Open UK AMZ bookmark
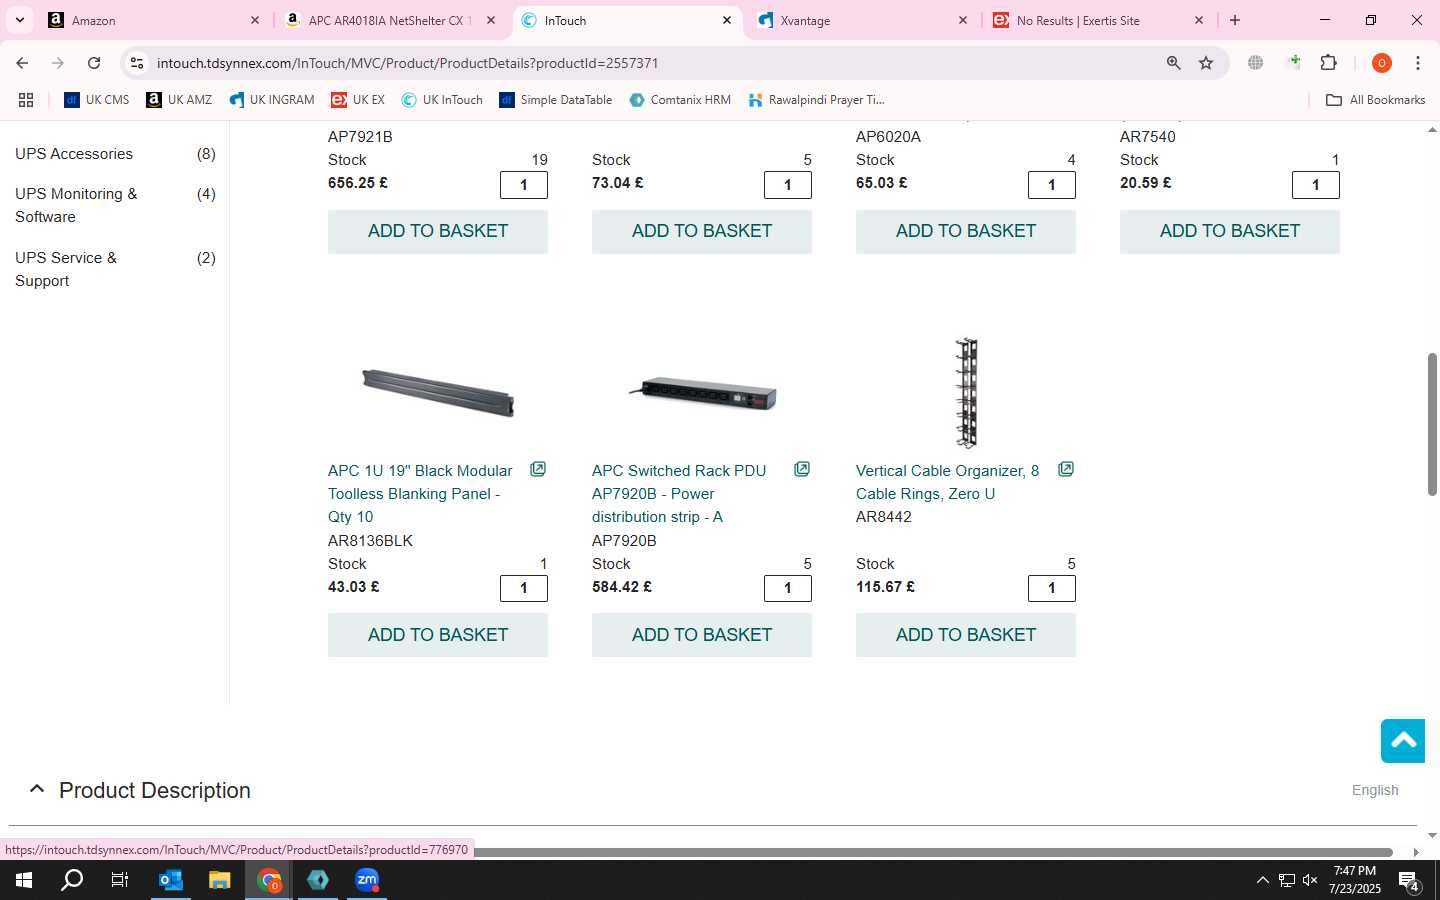The width and height of the screenshot is (1440, 900). point(179,100)
